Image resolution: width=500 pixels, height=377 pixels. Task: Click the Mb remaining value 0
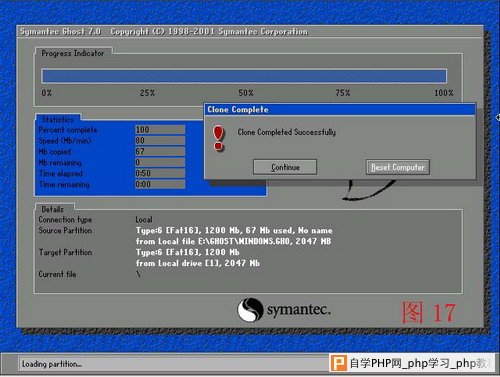pyautogui.click(x=160, y=163)
